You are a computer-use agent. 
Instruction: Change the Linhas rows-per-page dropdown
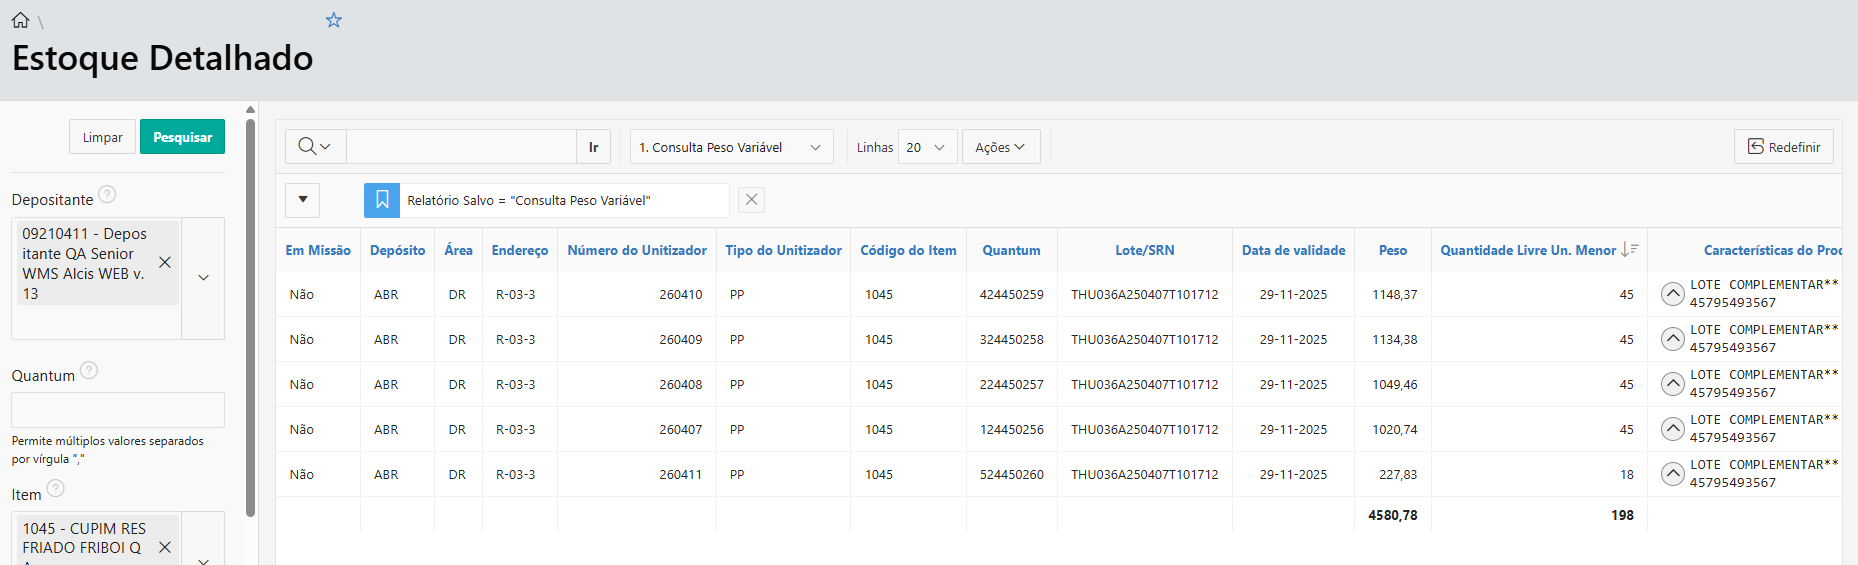pyautogui.click(x=927, y=147)
